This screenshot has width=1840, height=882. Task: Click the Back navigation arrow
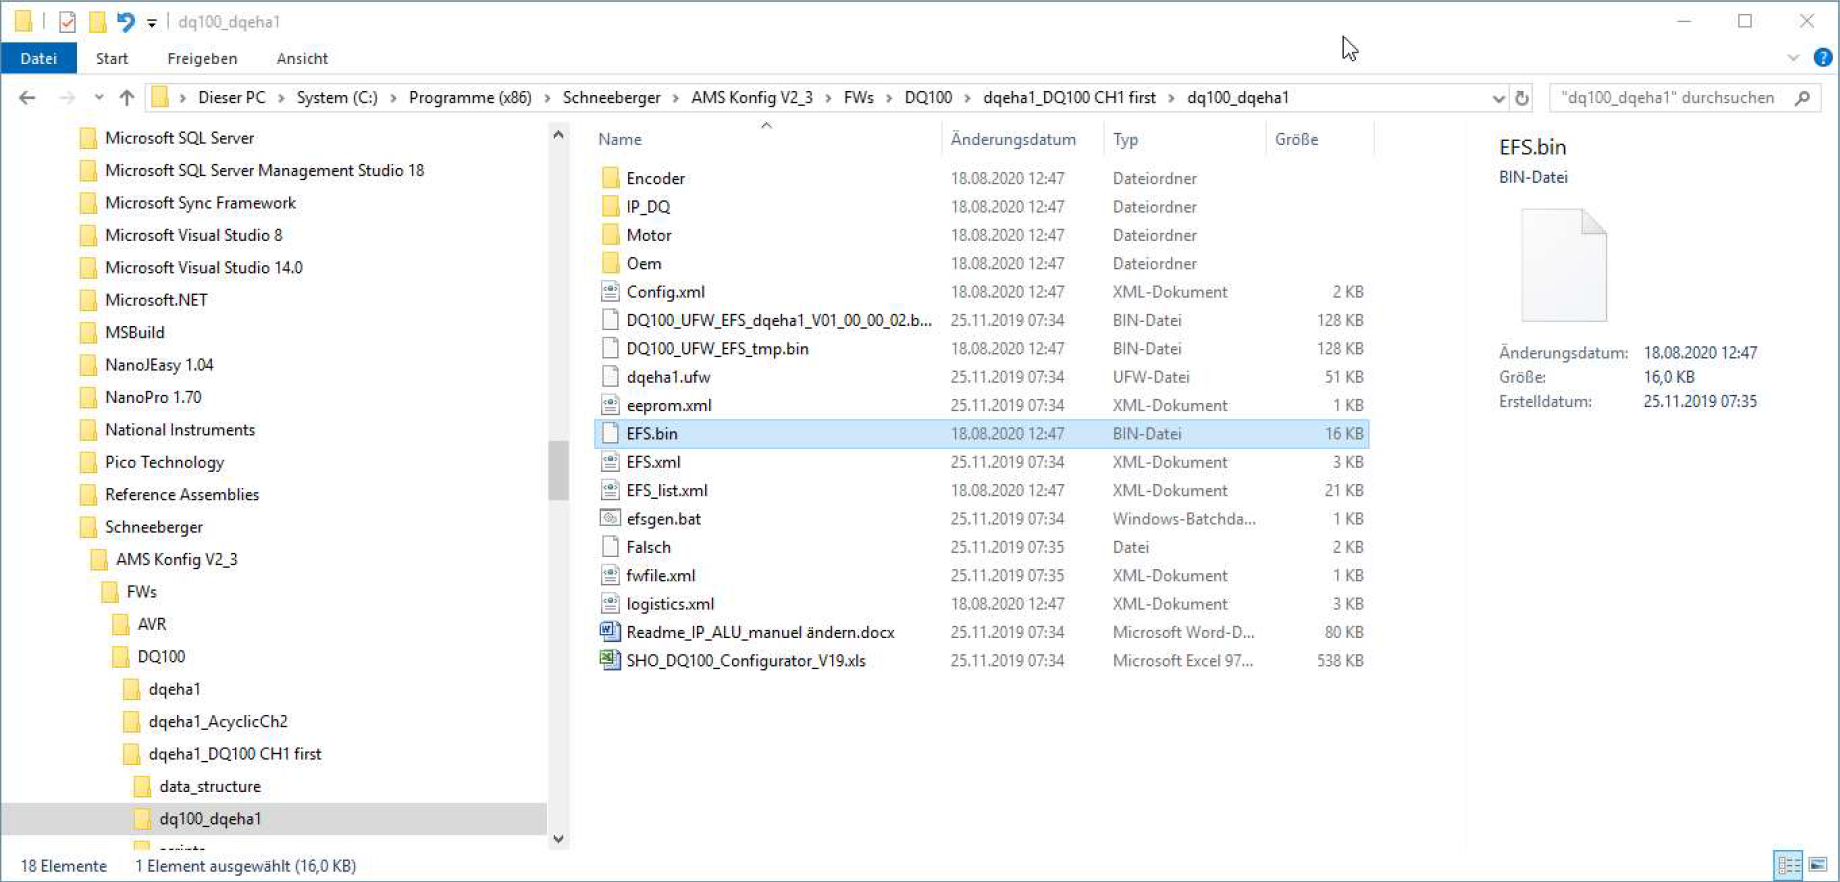(x=27, y=97)
